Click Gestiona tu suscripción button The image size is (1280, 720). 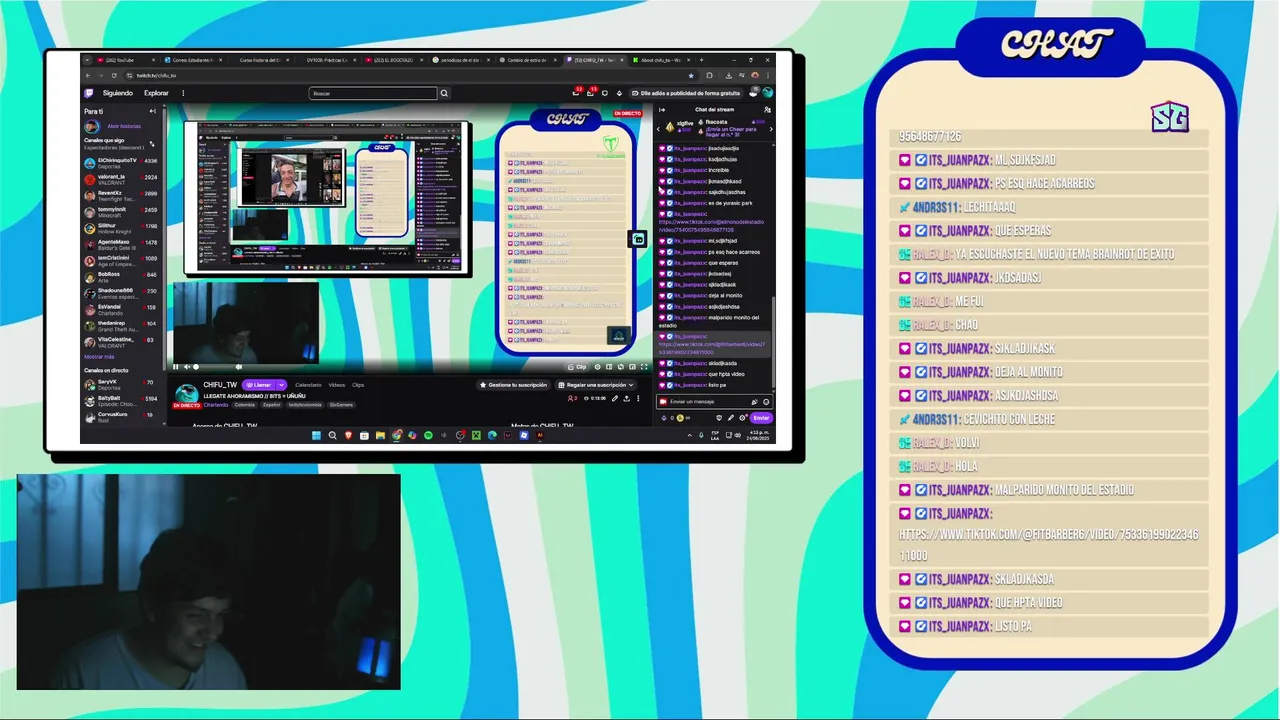click(513, 385)
